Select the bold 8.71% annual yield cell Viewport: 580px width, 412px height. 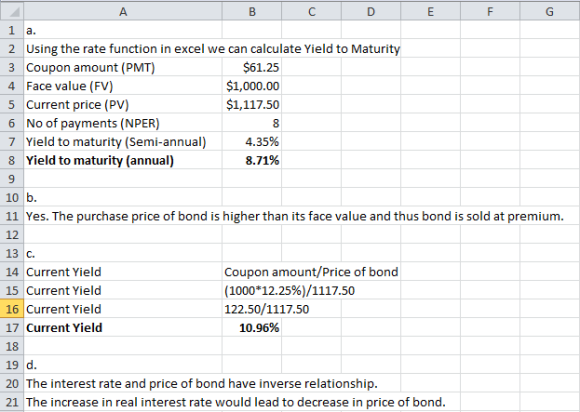point(252,160)
